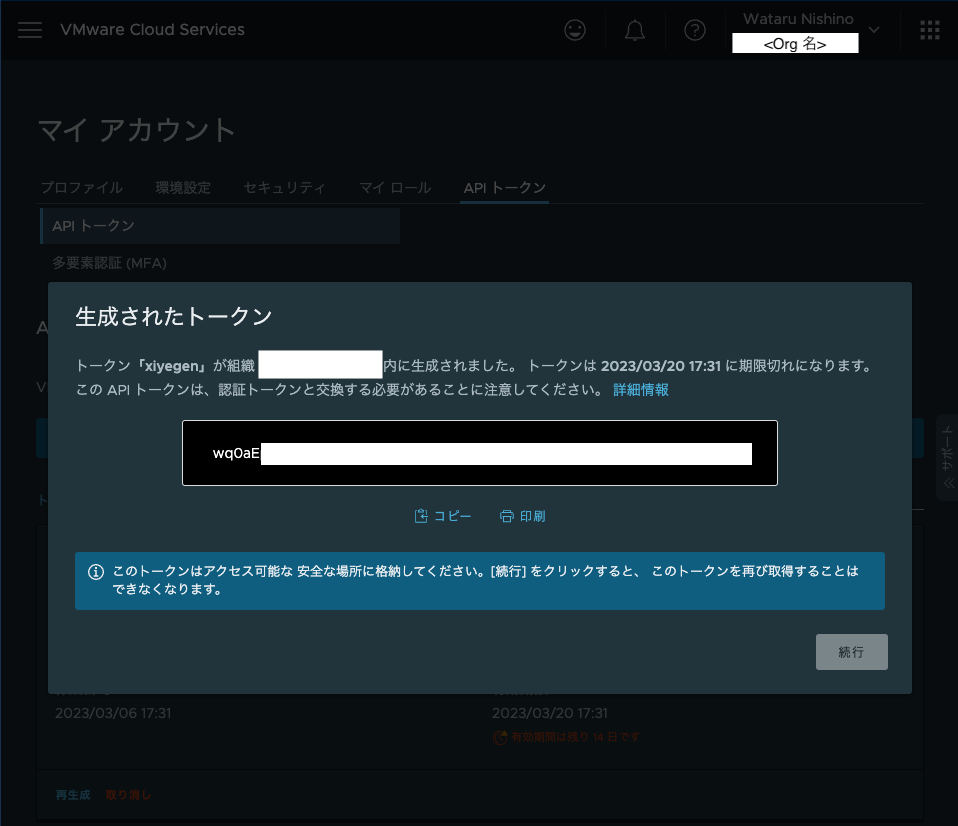This screenshot has height=826, width=958.
Task: Click the info icon in the warning banner
Action: click(x=96, y=570)
